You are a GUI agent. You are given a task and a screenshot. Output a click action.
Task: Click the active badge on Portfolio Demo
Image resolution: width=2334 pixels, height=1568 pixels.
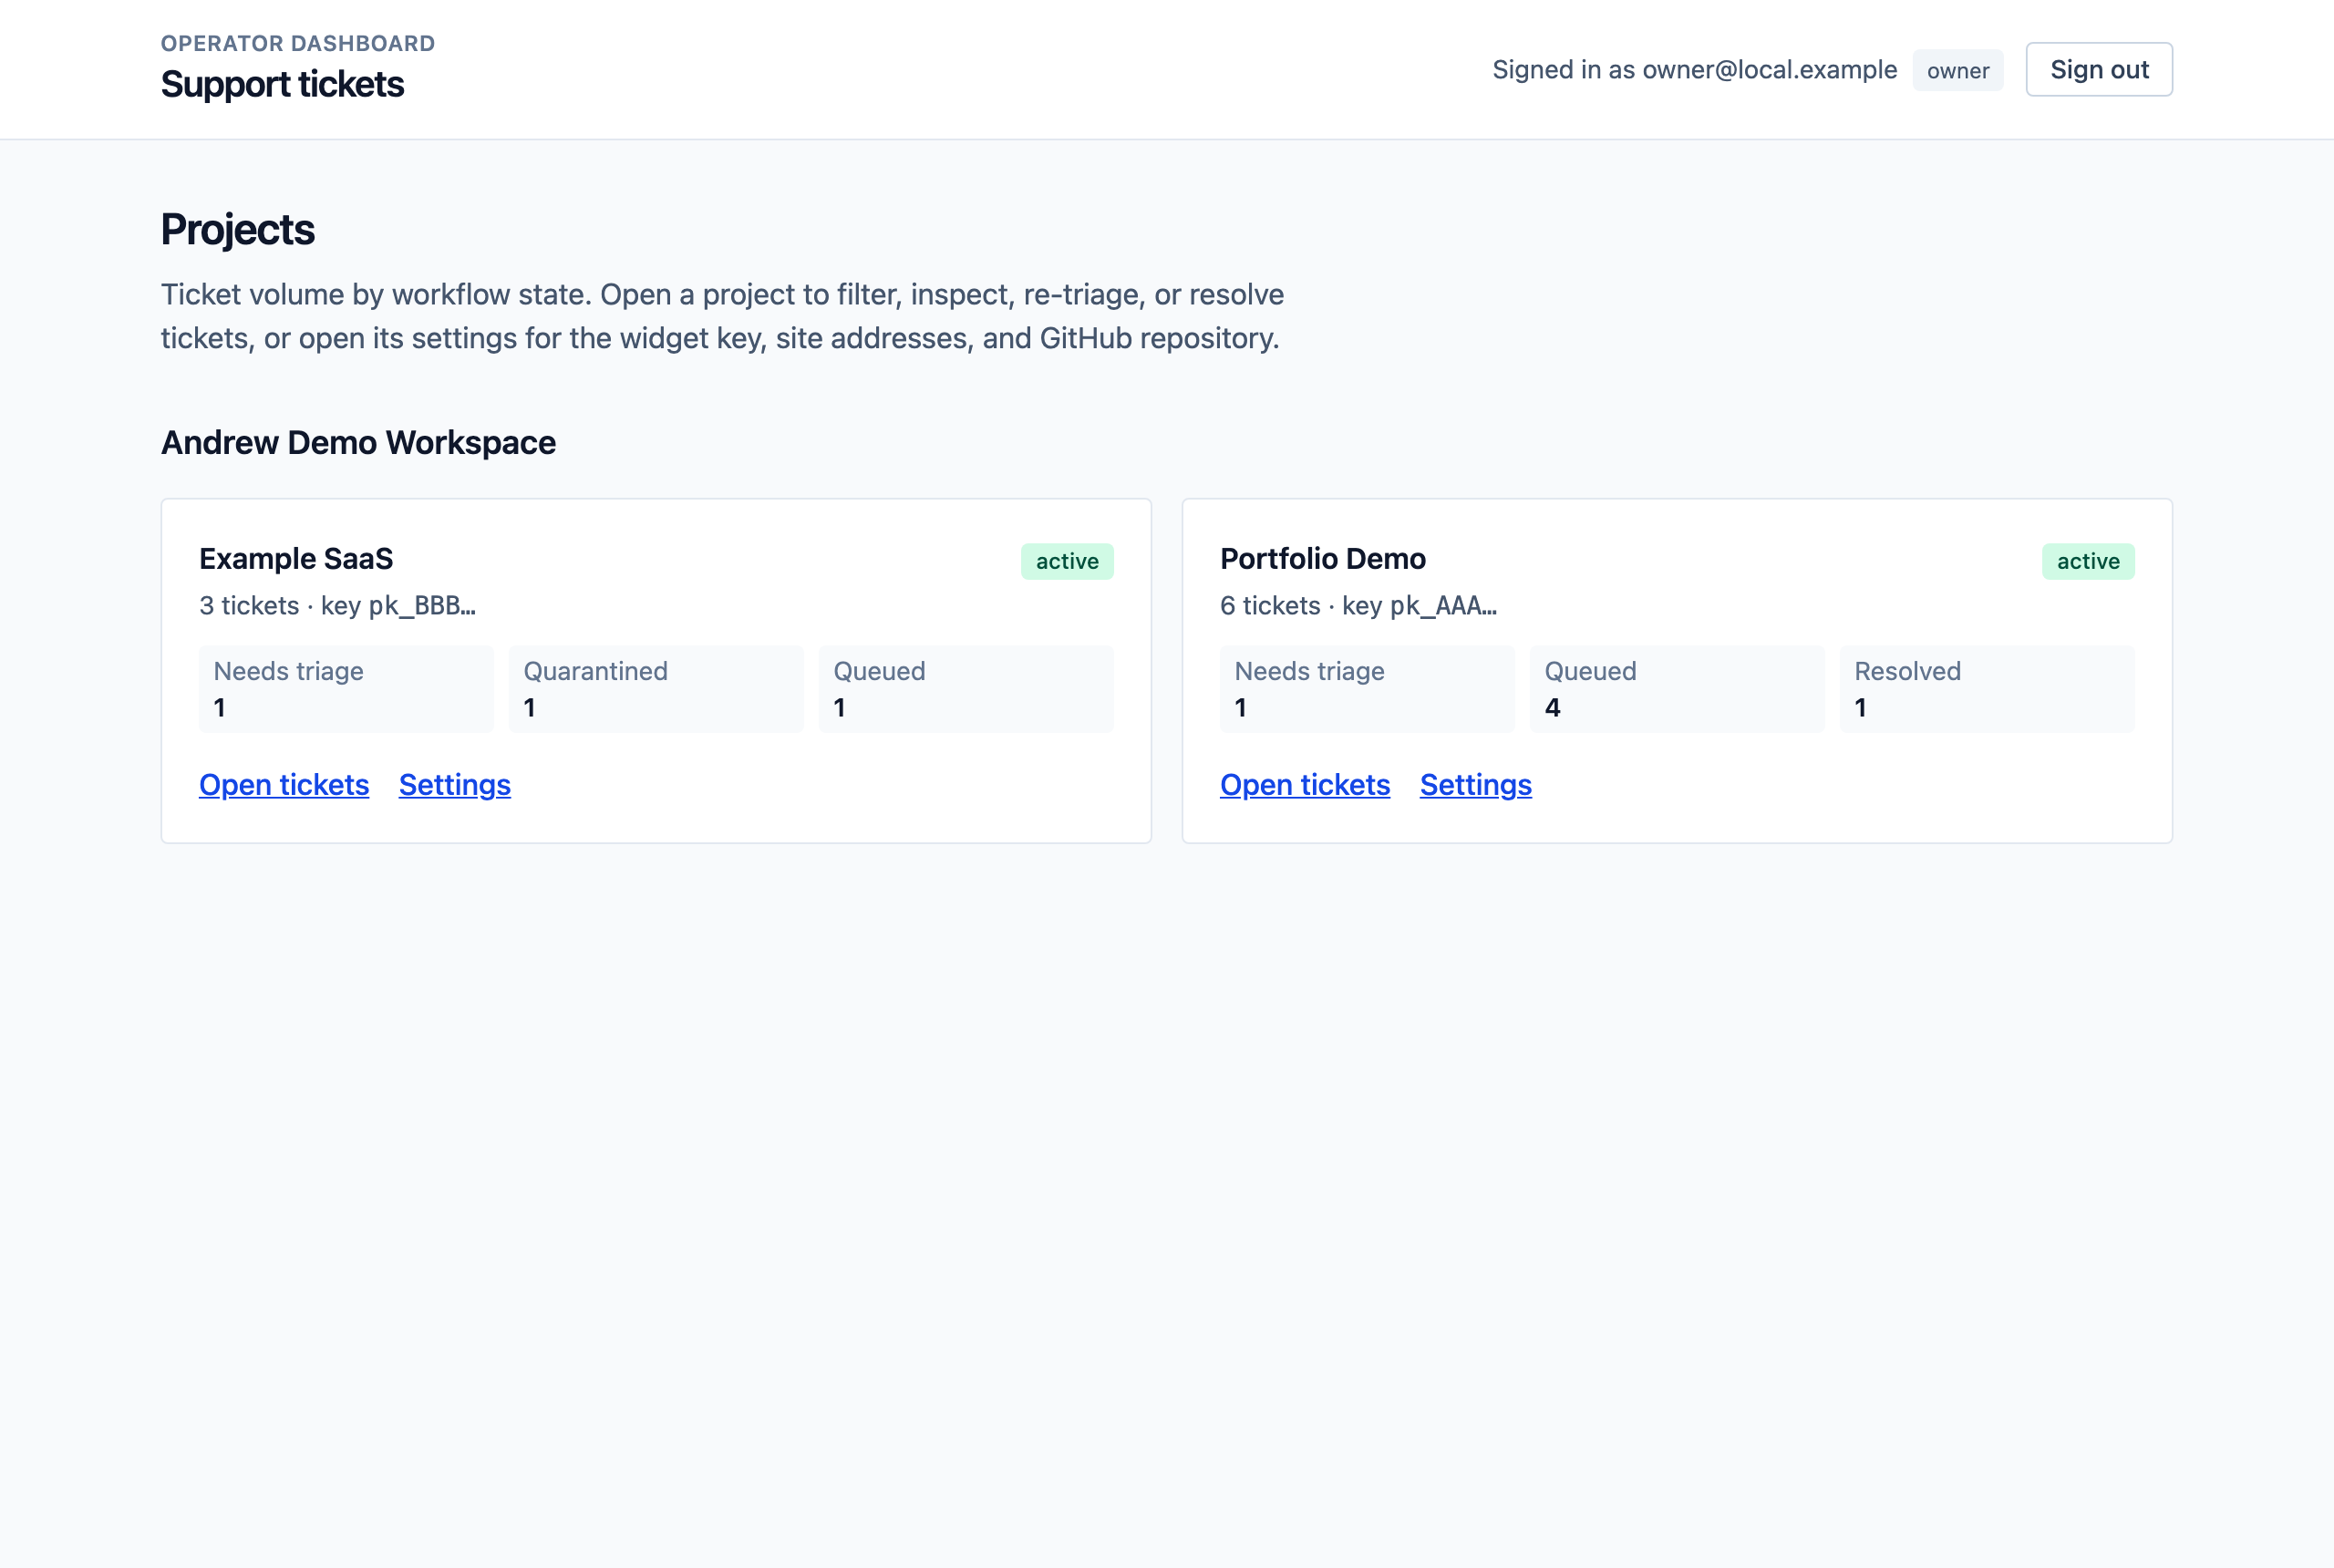click(x=2088, y=561)
